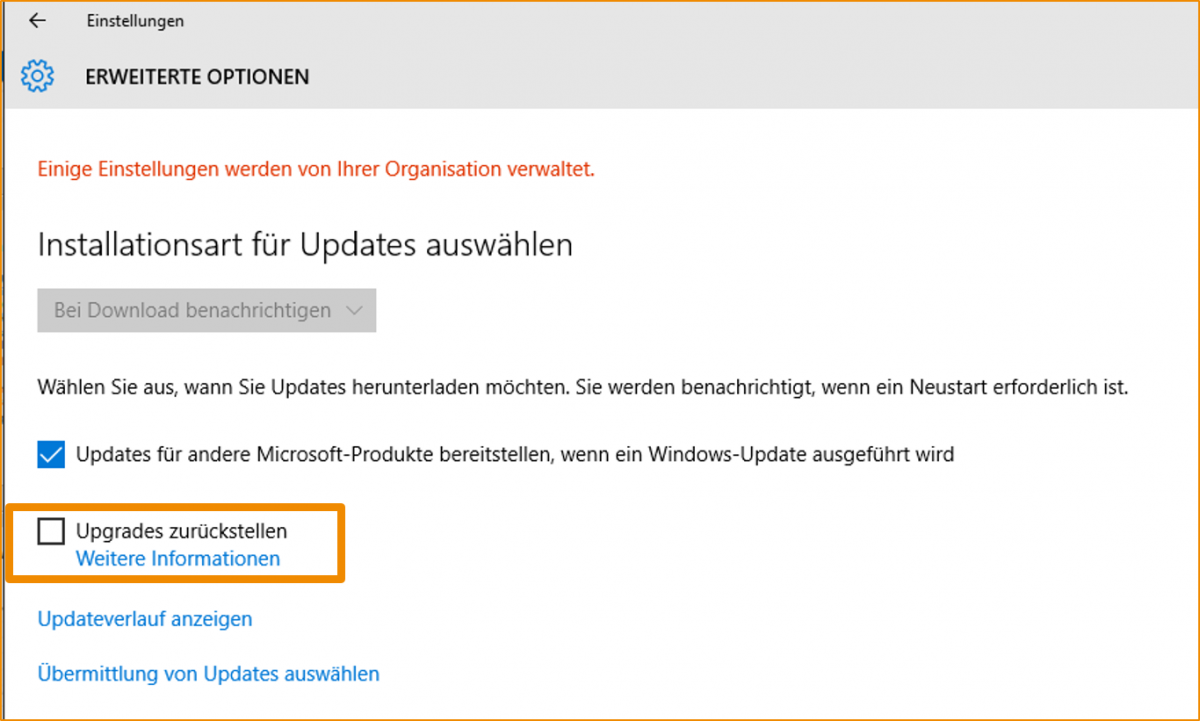Image resolution: width=1200 pixels, height=721 pixels.
Task: Open 'Updateverlauf anzeigen' link
Action: coord(145,619)
